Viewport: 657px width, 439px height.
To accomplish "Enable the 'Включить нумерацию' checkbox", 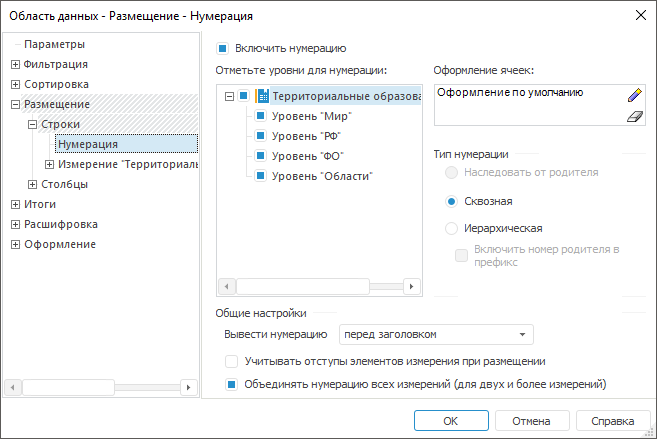I will point(223,48).
